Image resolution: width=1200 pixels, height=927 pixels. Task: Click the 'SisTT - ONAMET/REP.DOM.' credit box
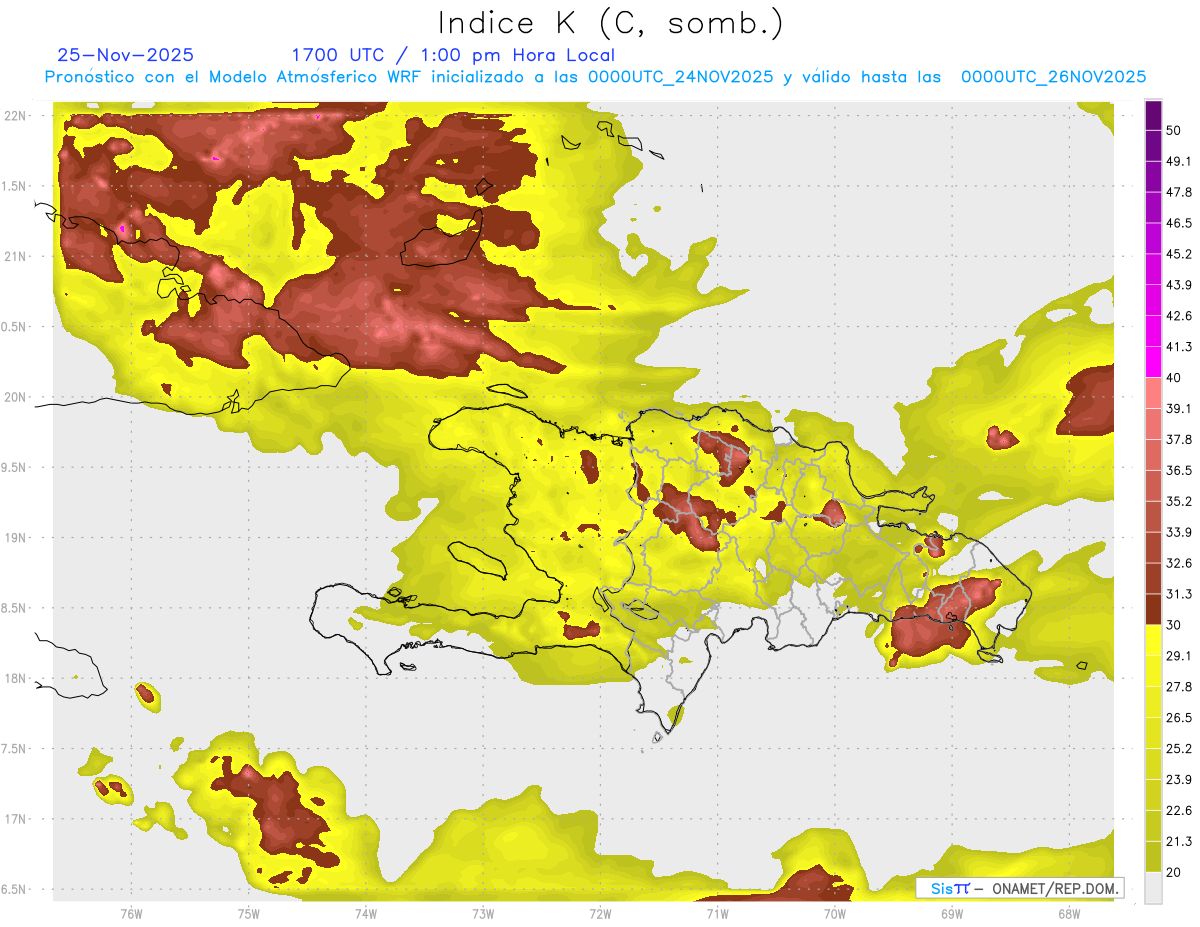[x=1020, y=888]
